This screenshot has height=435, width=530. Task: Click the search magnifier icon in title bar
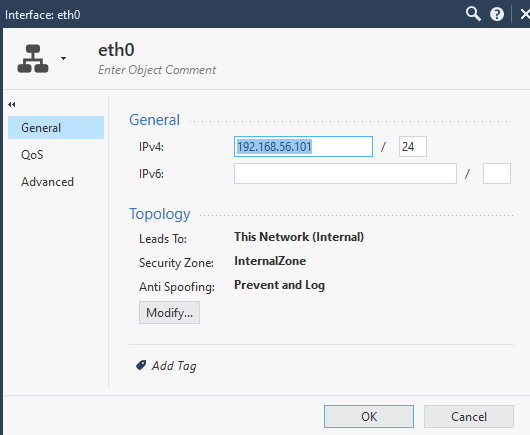[x=473, y=14]
